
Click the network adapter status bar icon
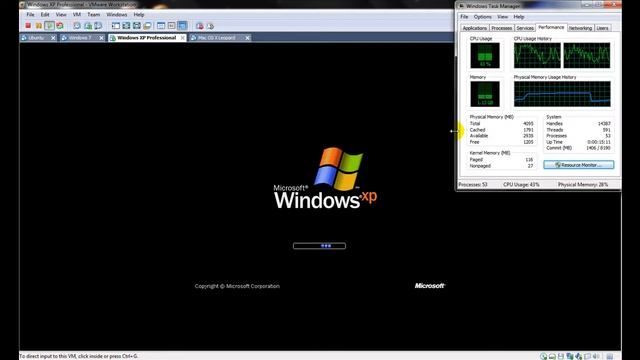tap(570, 356)
